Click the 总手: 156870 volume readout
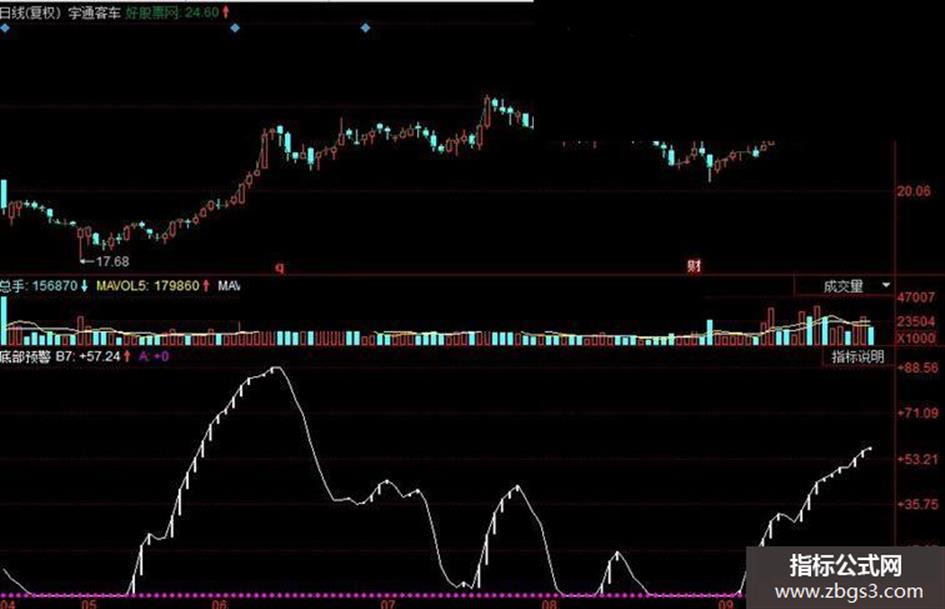The width and height of the screenshot is (945, 609). (x=39, y=286)
